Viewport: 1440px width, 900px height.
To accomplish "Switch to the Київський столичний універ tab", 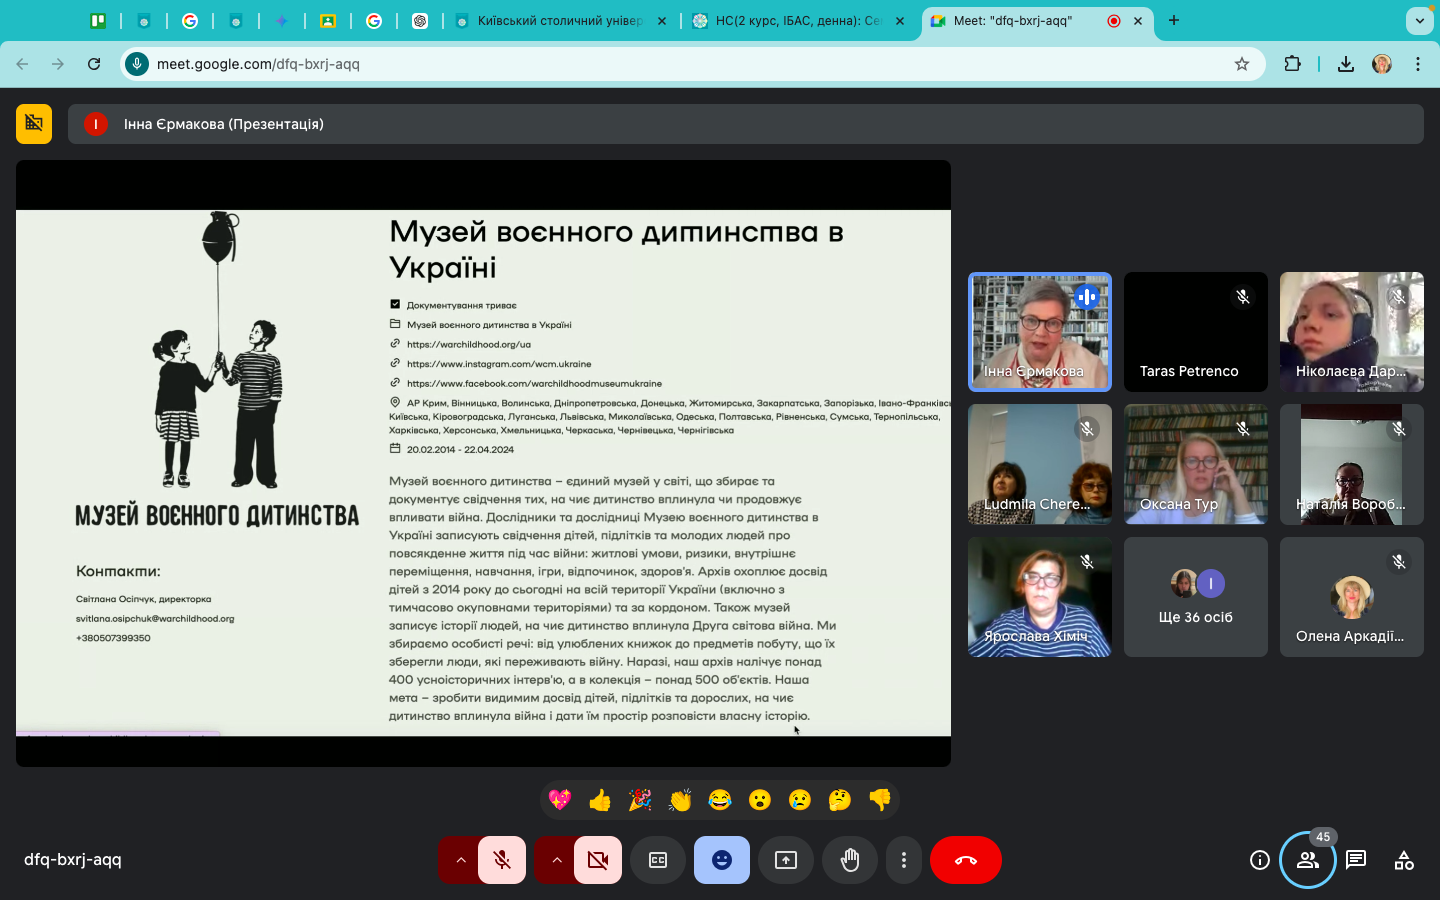I will 558,21.
